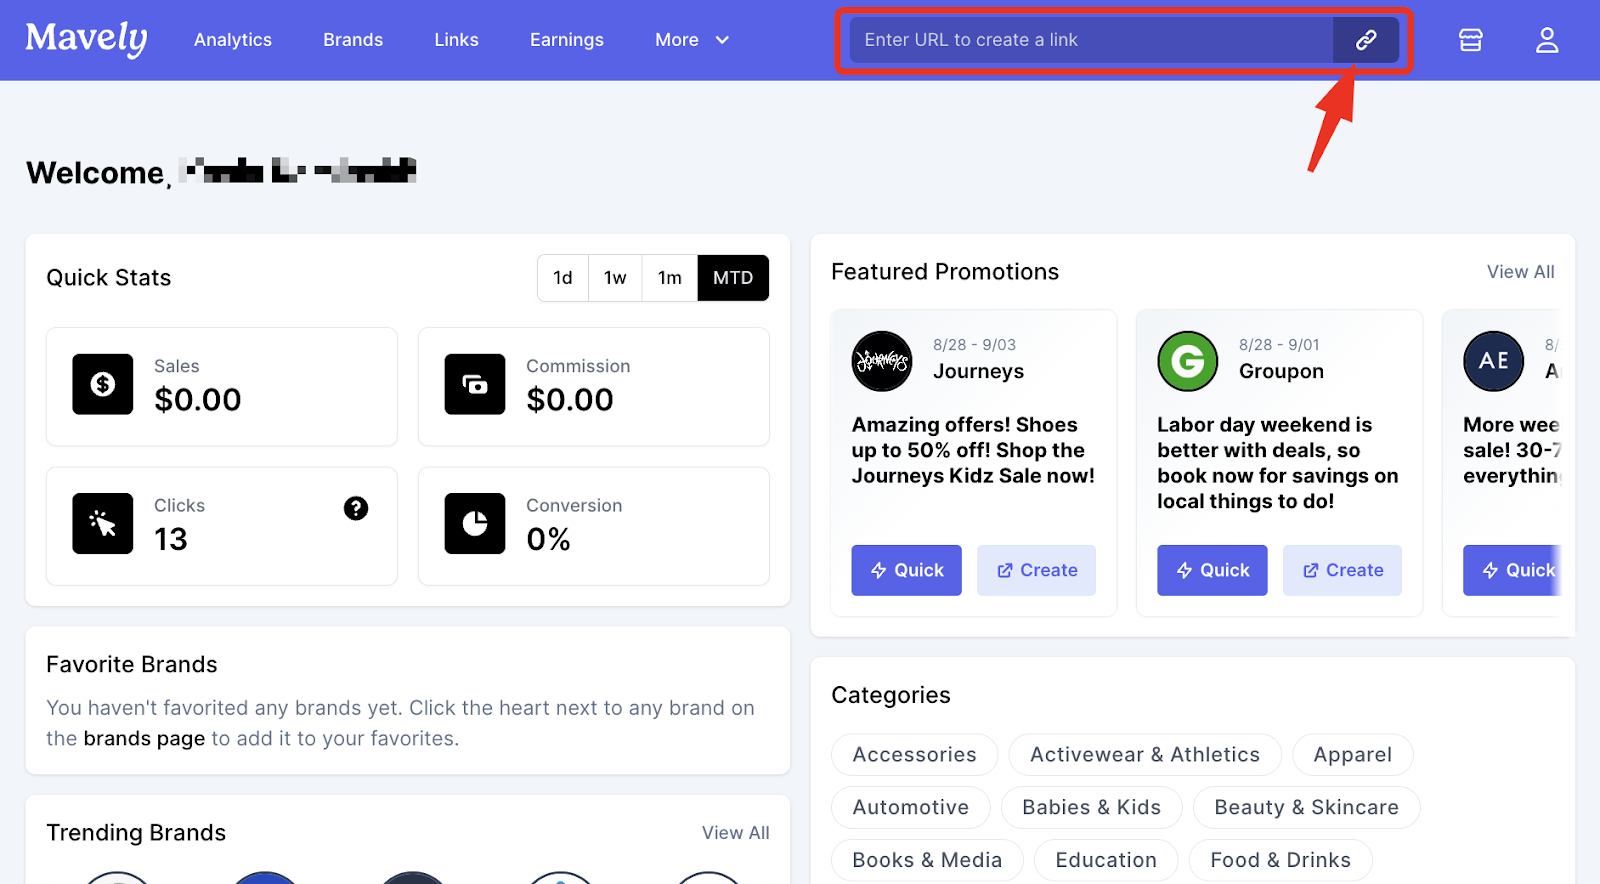Click the Conversion pie chart icon

coord(474,523)
